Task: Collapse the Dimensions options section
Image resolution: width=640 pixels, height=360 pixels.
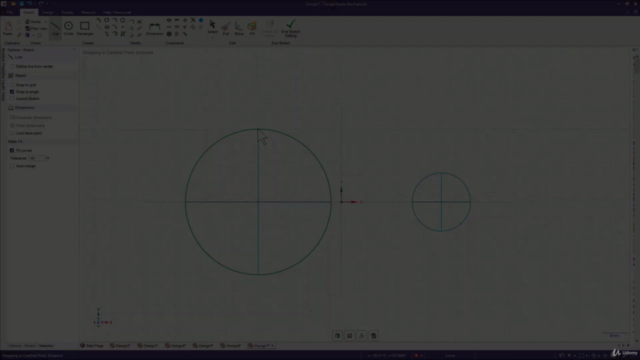Action: (x=41, y=108)
